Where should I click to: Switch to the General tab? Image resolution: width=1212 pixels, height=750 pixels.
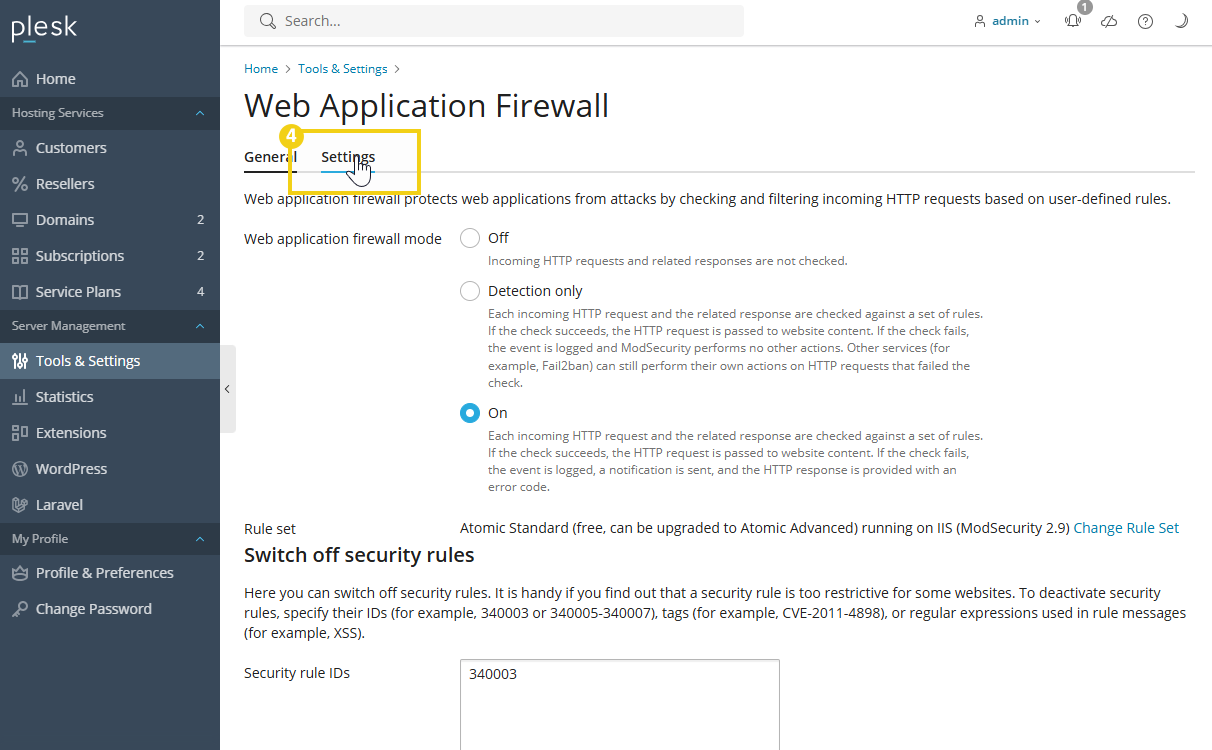pos(270,157)
